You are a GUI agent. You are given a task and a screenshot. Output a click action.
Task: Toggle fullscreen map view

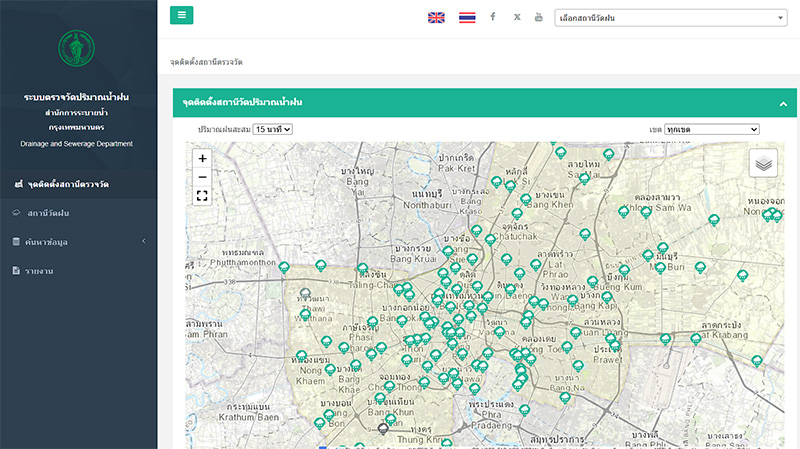point(202,196)
